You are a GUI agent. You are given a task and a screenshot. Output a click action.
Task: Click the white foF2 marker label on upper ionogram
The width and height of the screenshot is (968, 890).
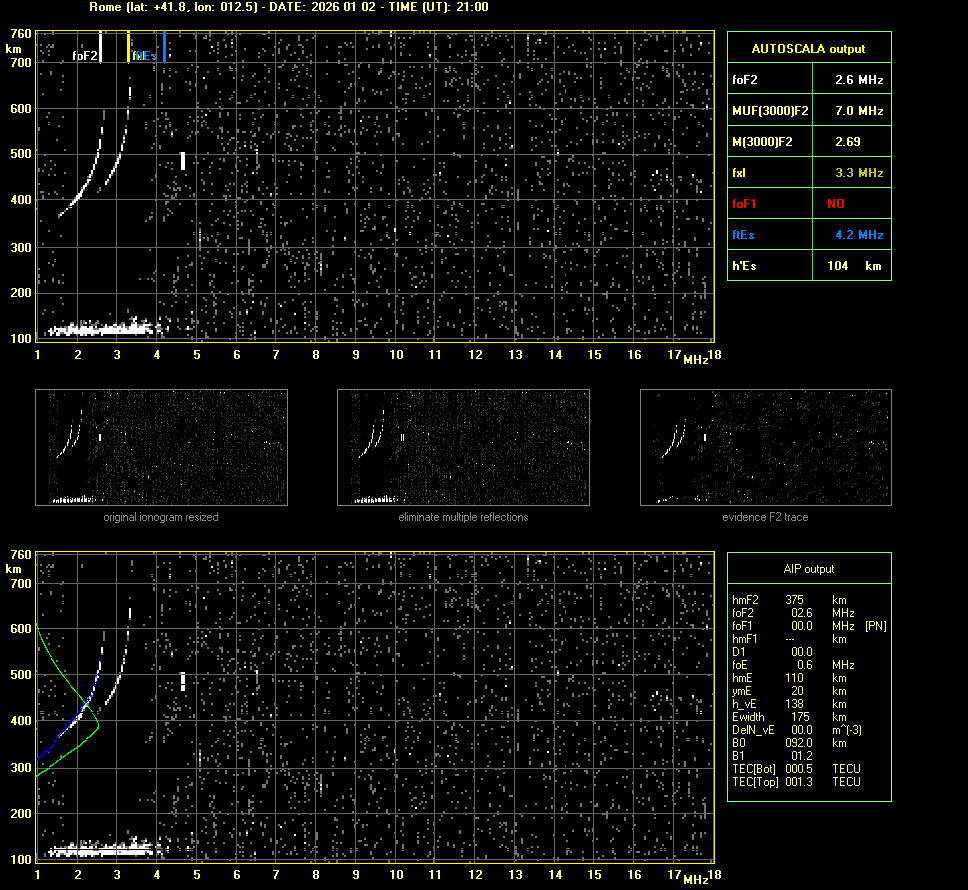pos(85,56)
